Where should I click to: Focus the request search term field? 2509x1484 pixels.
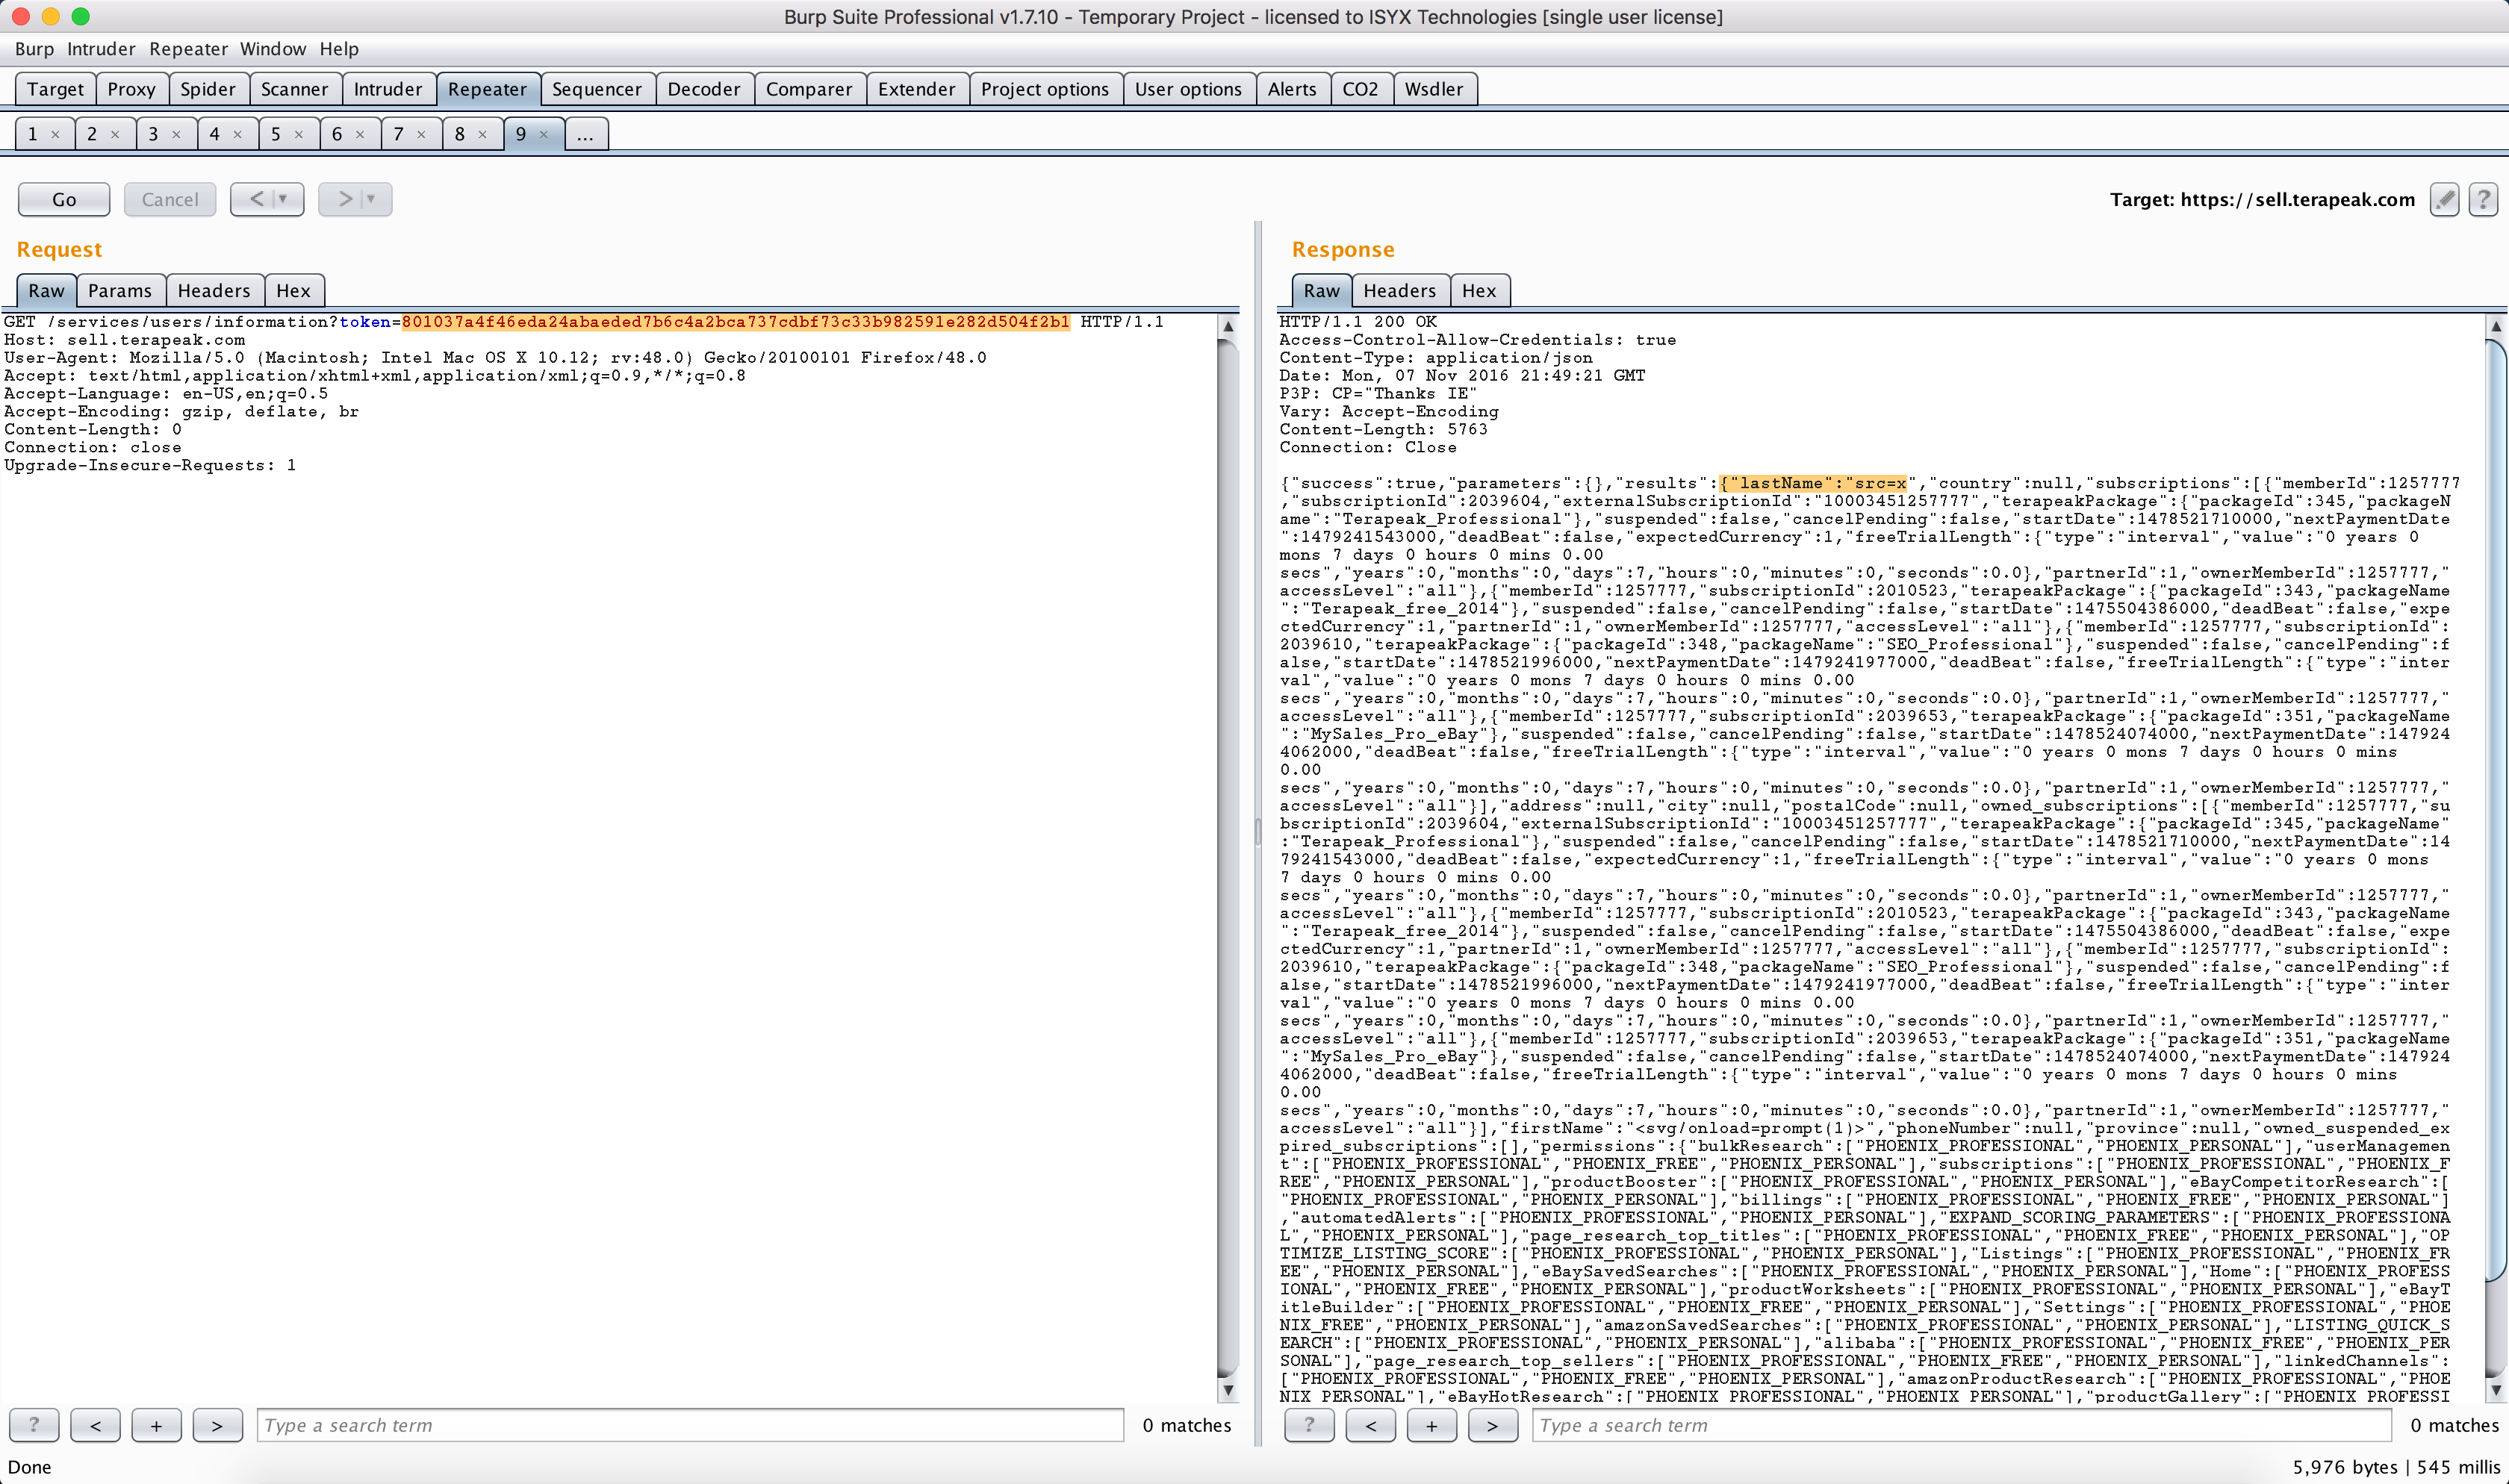click(x=690, y=1425)
